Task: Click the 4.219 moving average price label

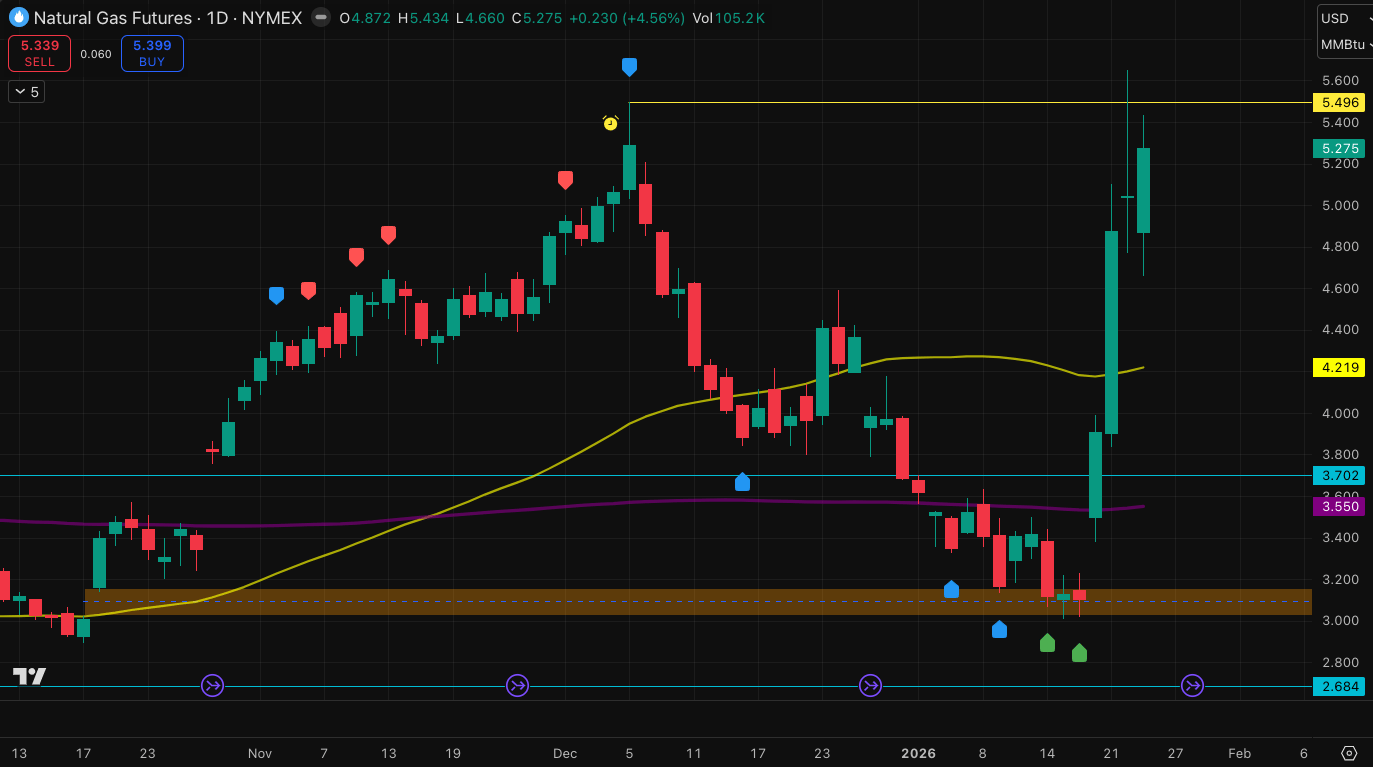Action: (x=1340, y=367)
